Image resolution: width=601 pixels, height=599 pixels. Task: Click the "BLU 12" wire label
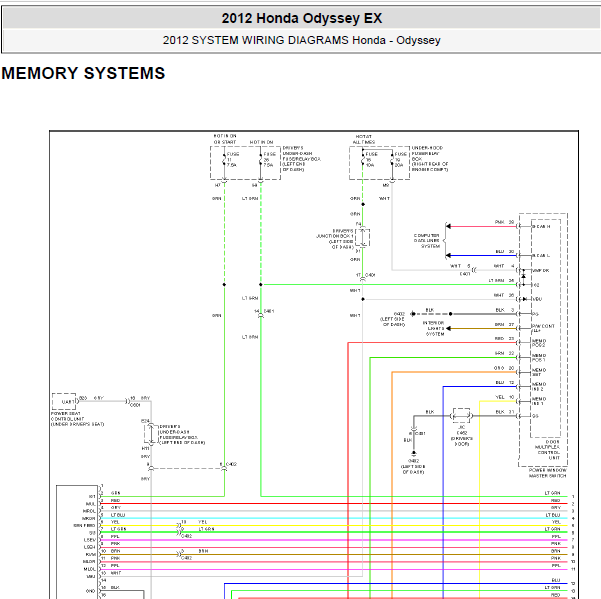pyautogui.click(x=505, y=382)
